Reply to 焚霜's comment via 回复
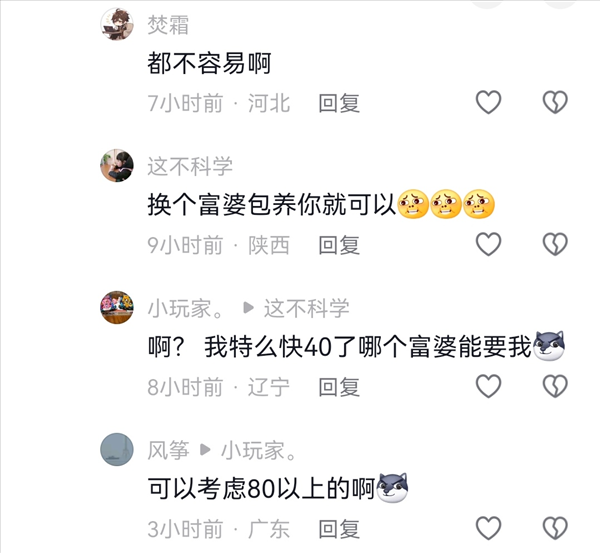This screenshot has width=600, height=553. (x=339, y=103)
